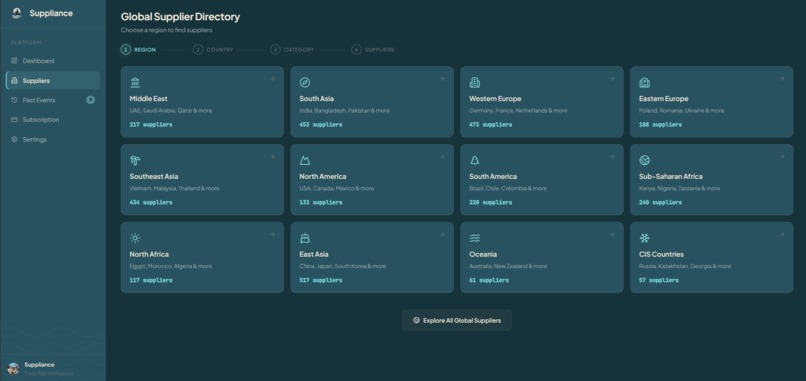This screenshot has height=381, width=806.
Task: Go to Subscription in the sidebar
Action: [x=53, y=120]
